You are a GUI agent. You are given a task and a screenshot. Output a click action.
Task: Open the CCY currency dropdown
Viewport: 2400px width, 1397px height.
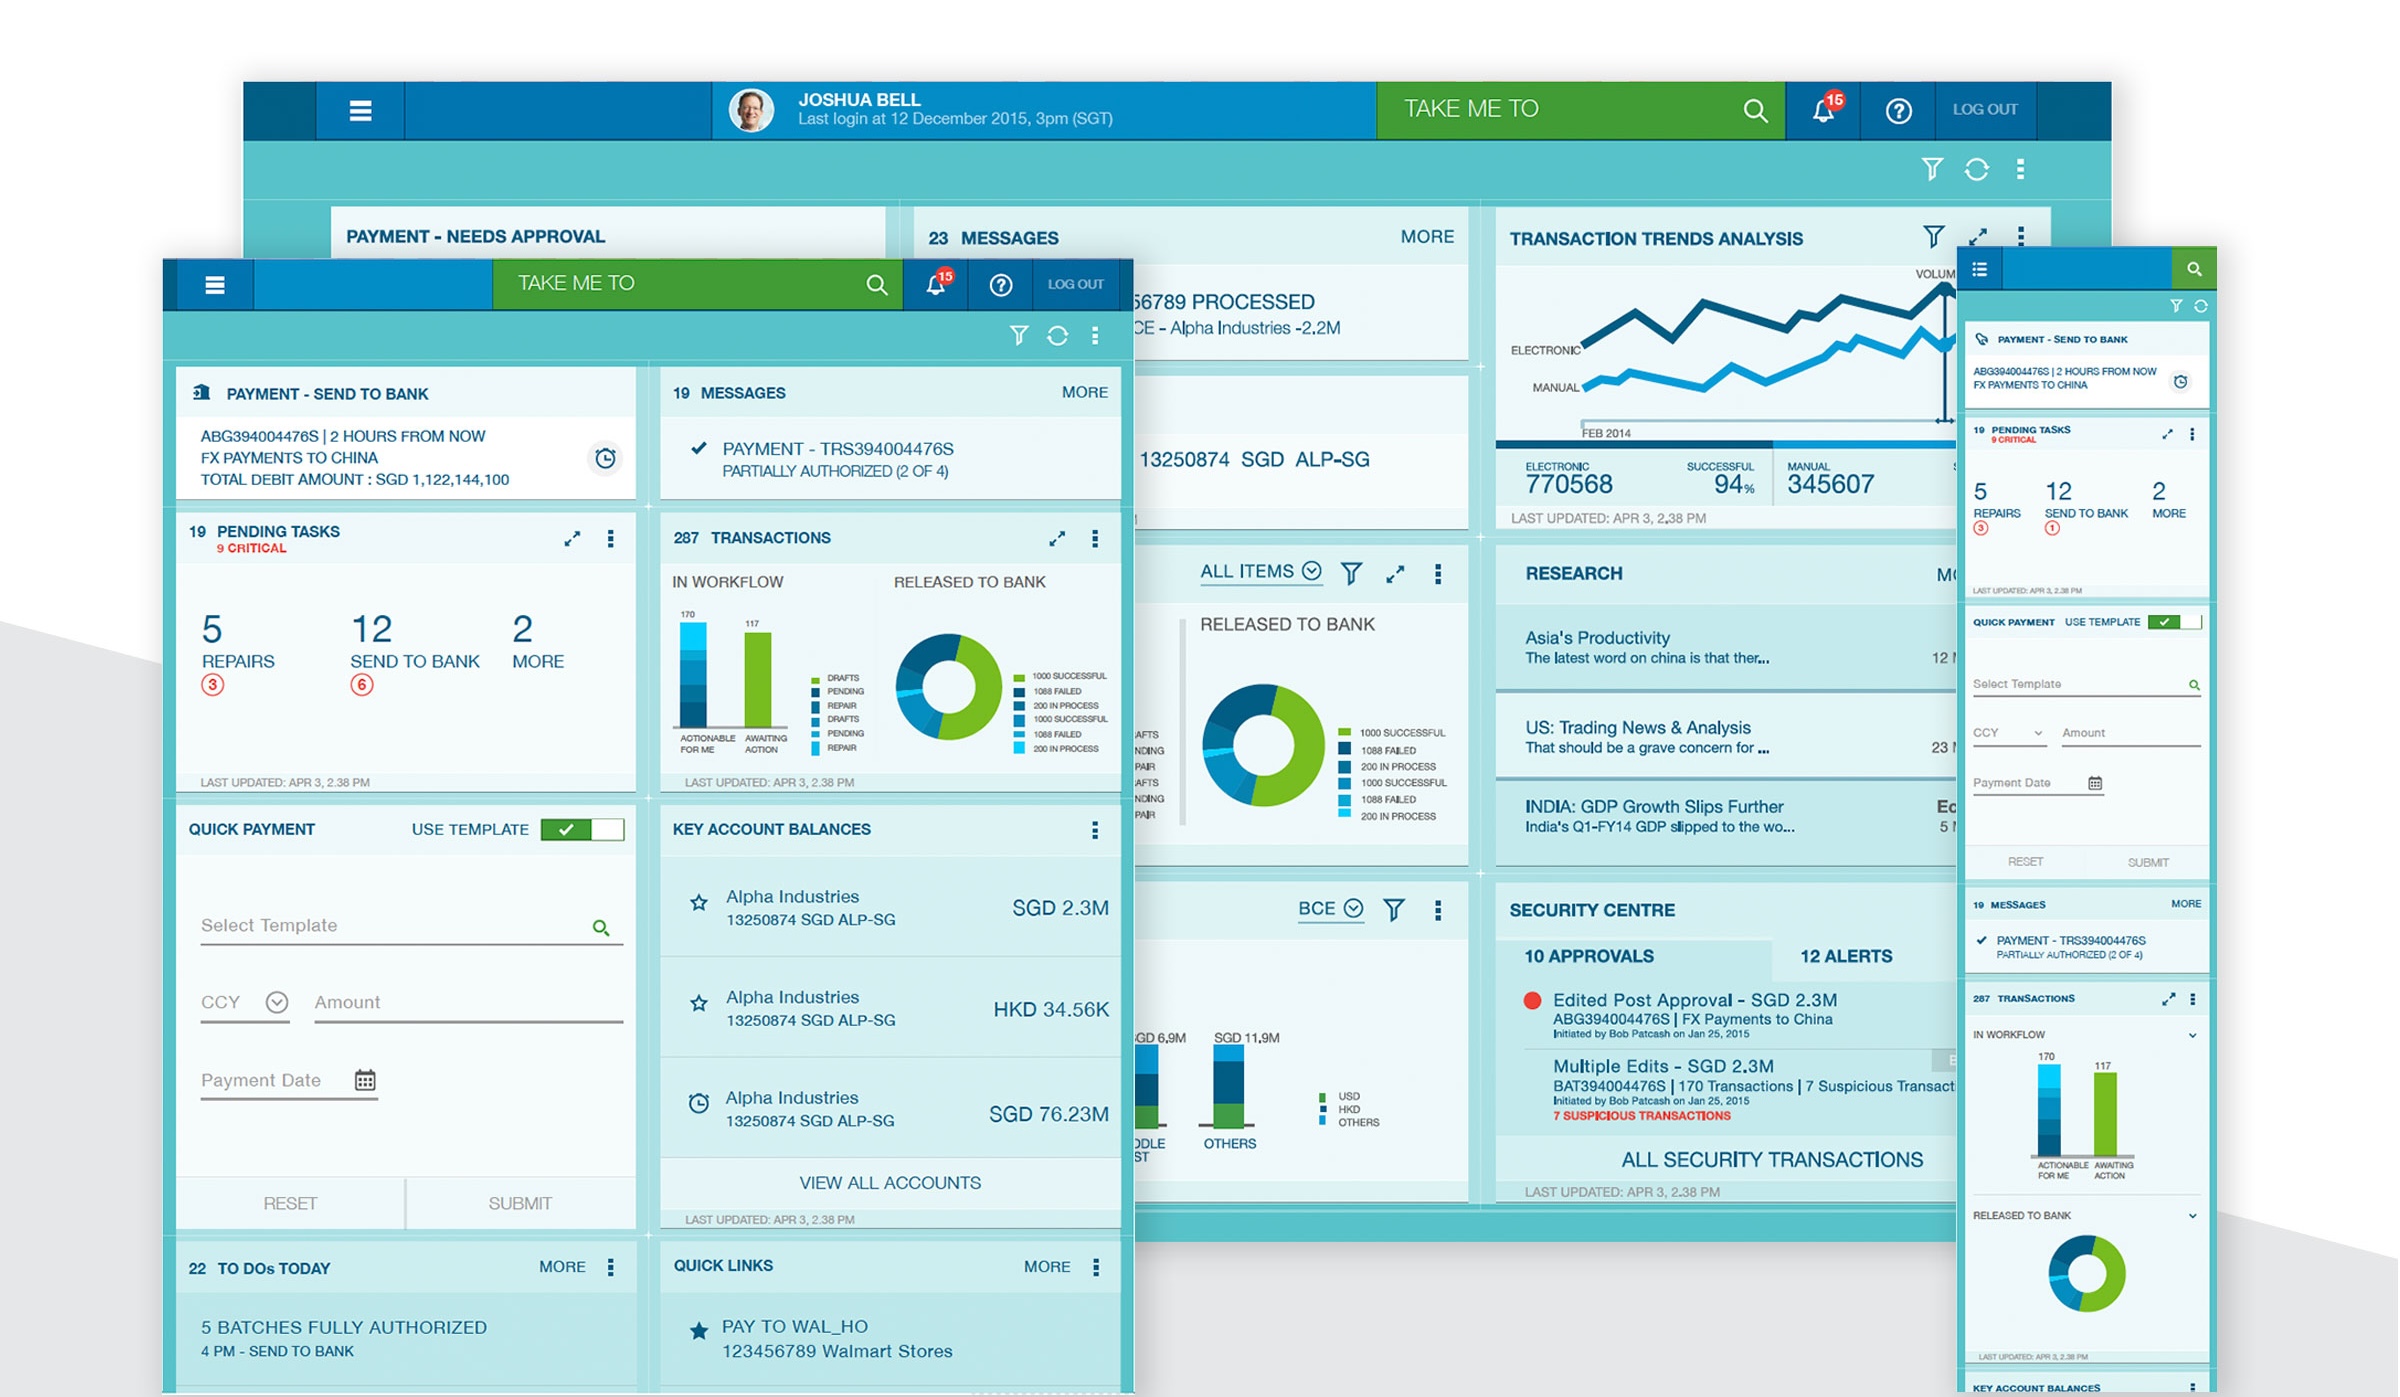click(x=277, y=1002)
